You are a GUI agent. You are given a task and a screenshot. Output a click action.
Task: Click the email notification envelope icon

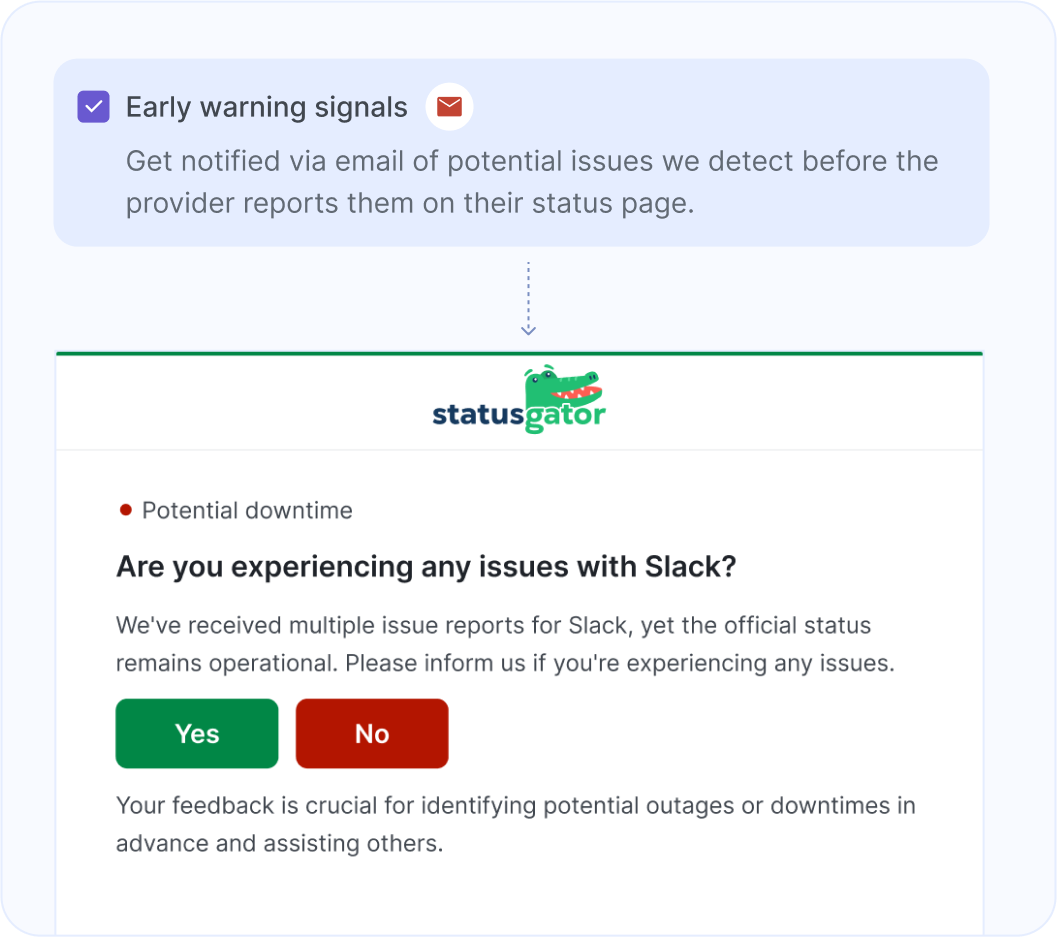click(x=449, y=107)
